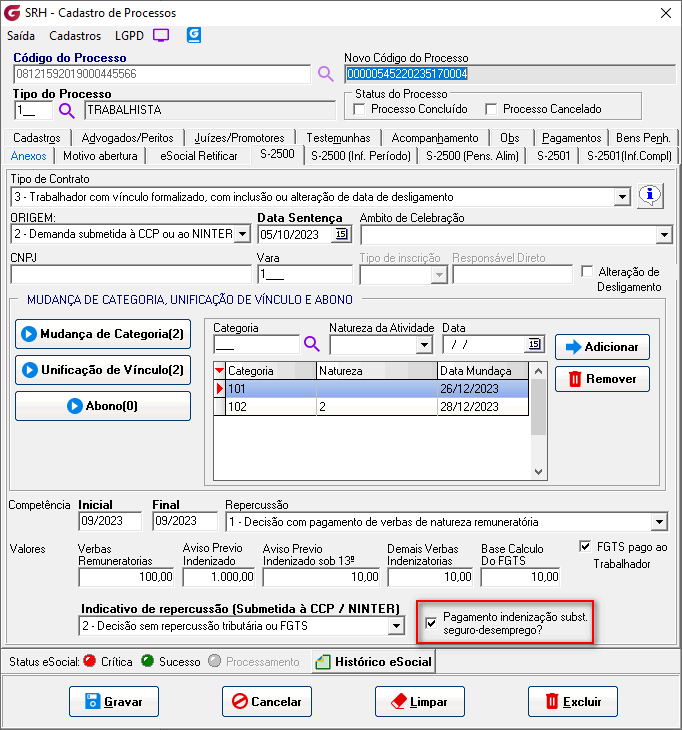
Task: Open the Repercussão dropdown list
Action: 658,522
